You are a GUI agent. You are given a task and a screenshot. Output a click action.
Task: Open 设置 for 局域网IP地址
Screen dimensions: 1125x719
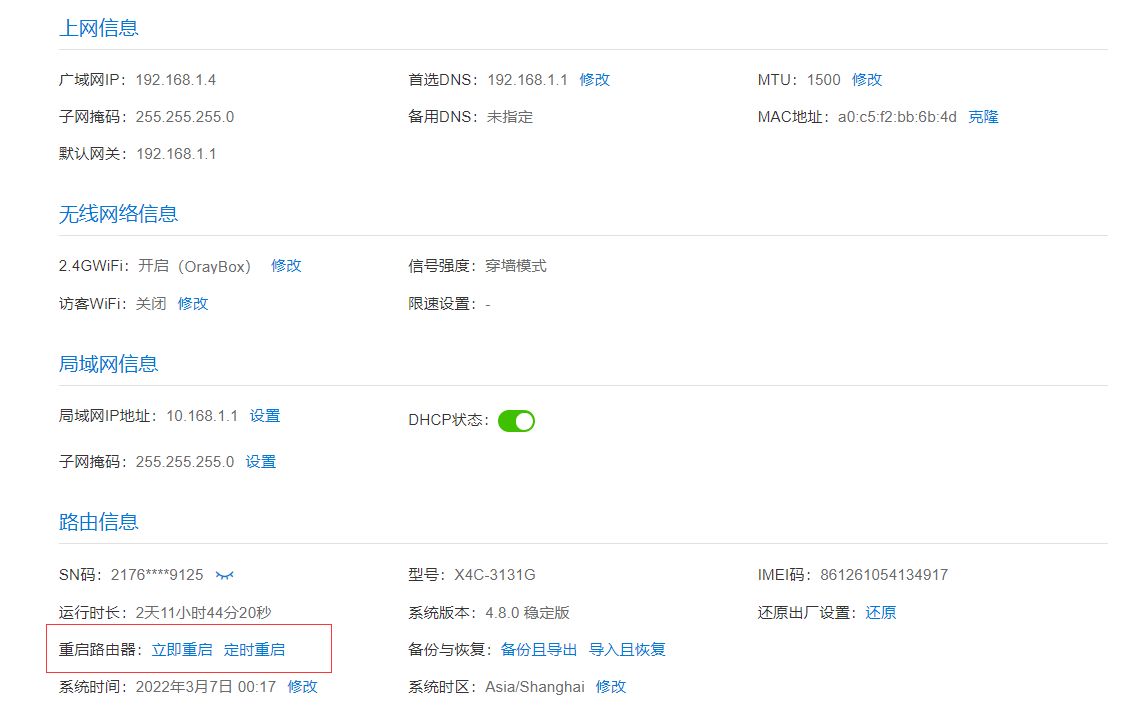(x=265, y=416)
